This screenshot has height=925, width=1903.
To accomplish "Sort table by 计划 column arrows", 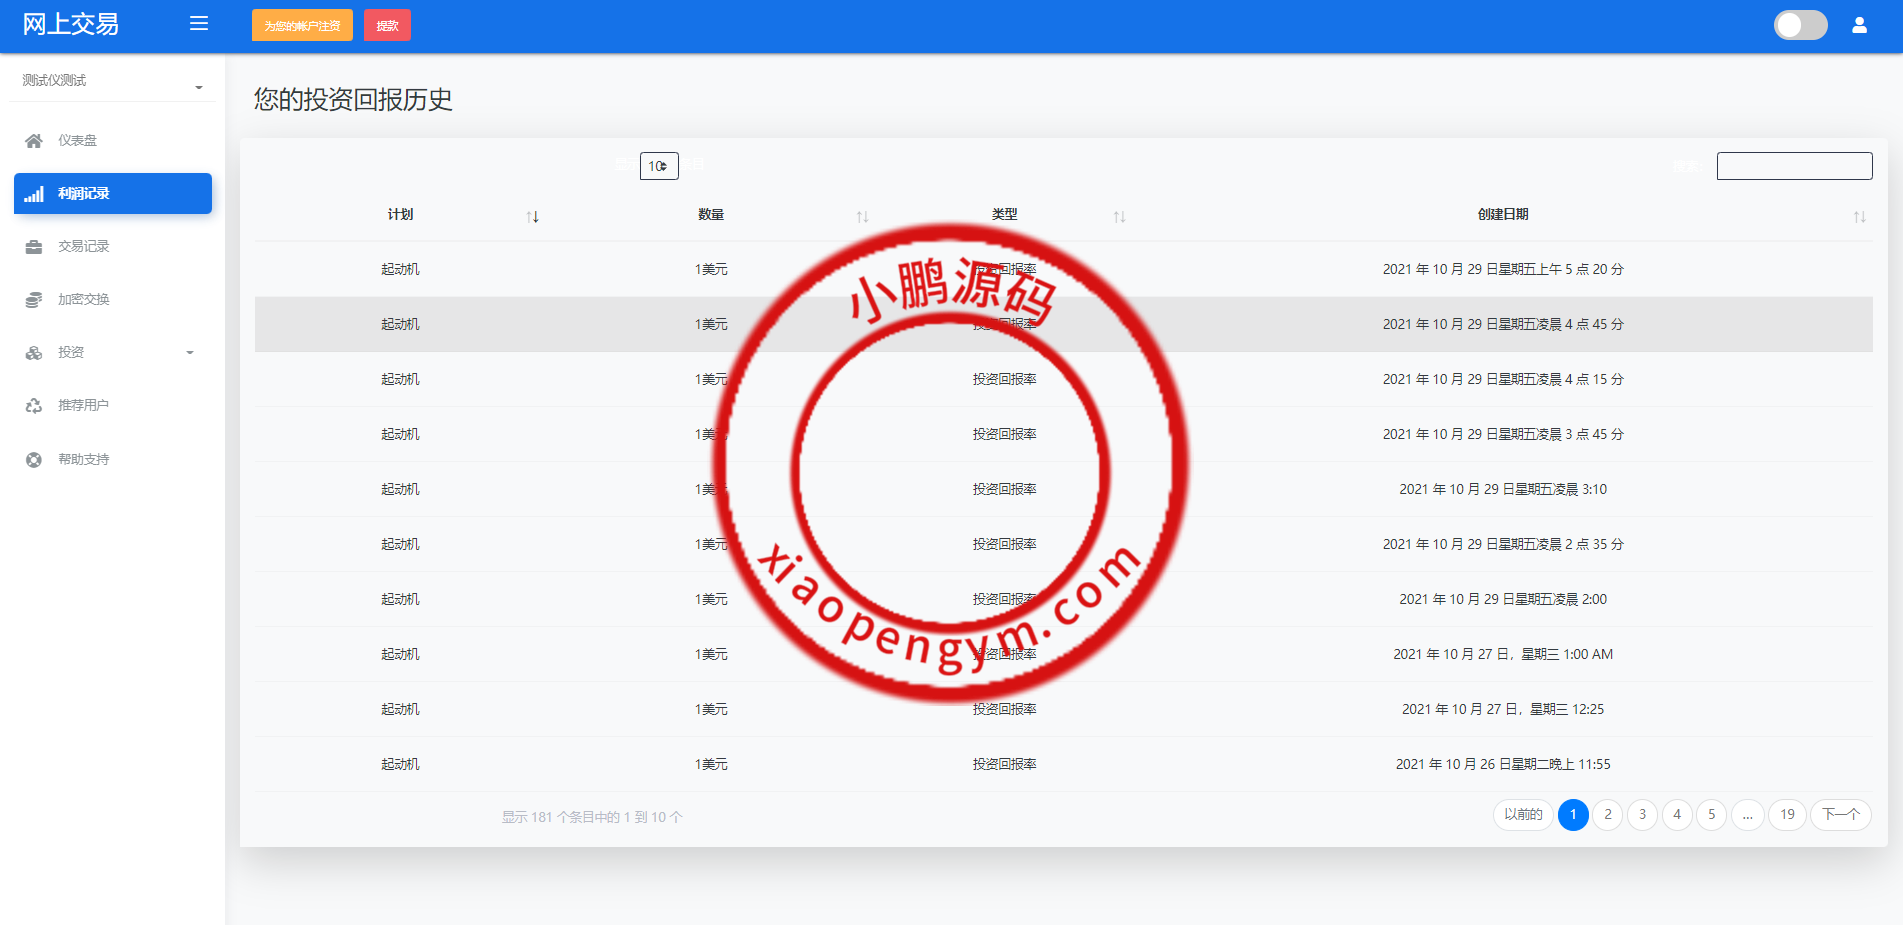I will point(532,216).
